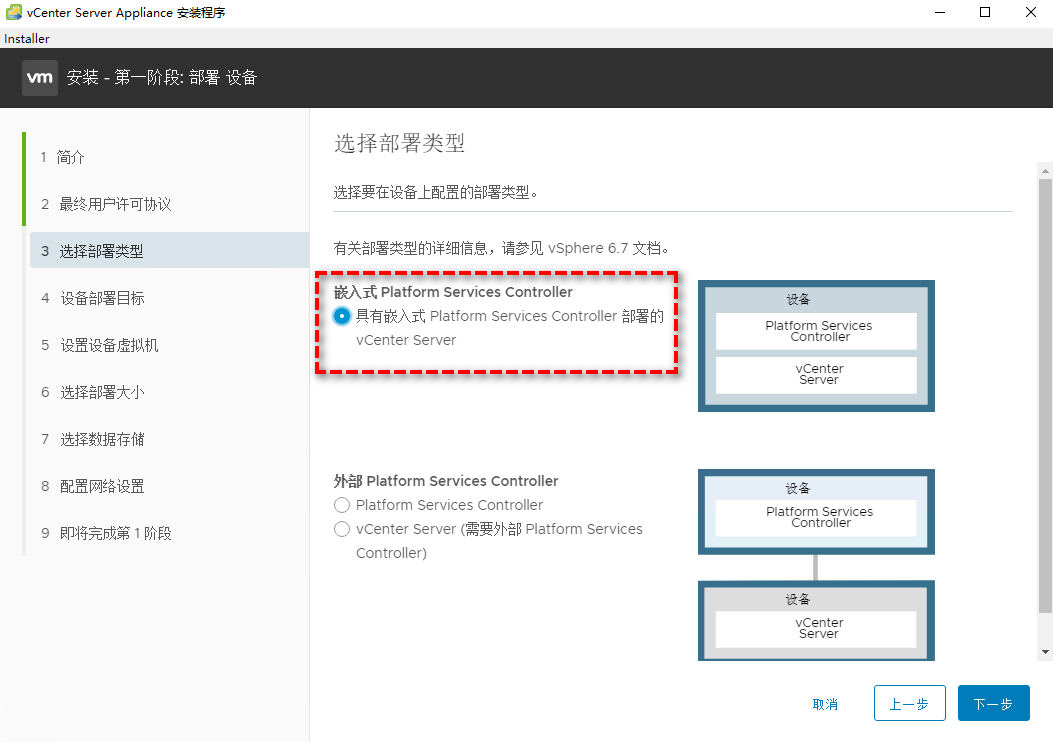Click the scrollbar down arrow

[1045, 651]
